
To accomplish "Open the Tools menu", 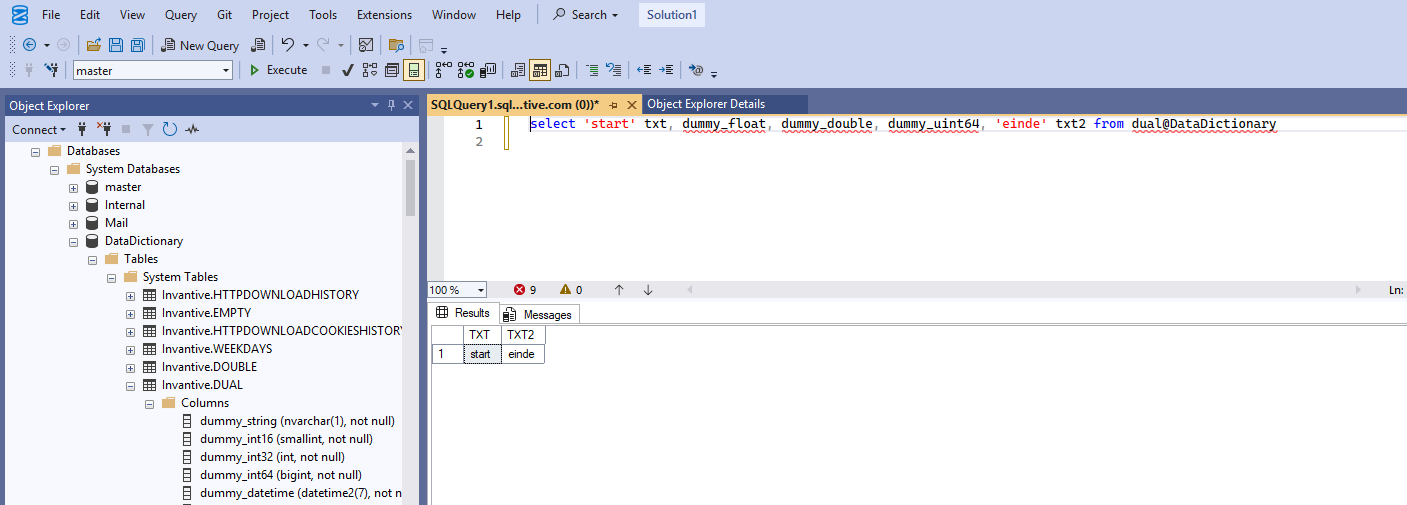I will [323, 15].
